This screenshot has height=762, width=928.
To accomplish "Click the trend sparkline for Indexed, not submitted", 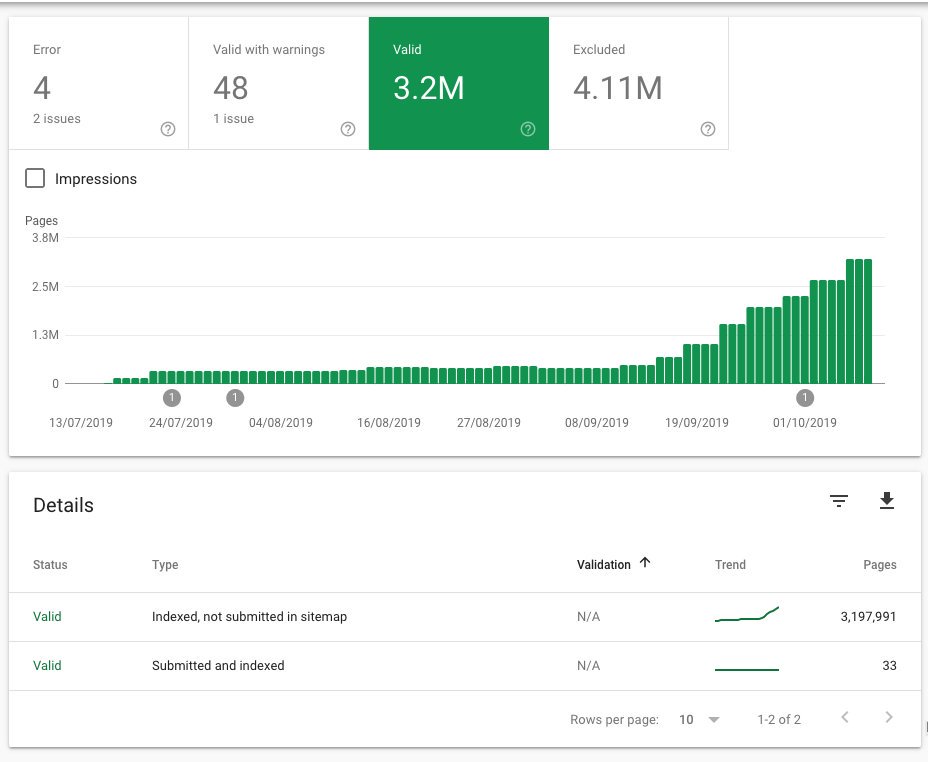I will click(747, 615).
